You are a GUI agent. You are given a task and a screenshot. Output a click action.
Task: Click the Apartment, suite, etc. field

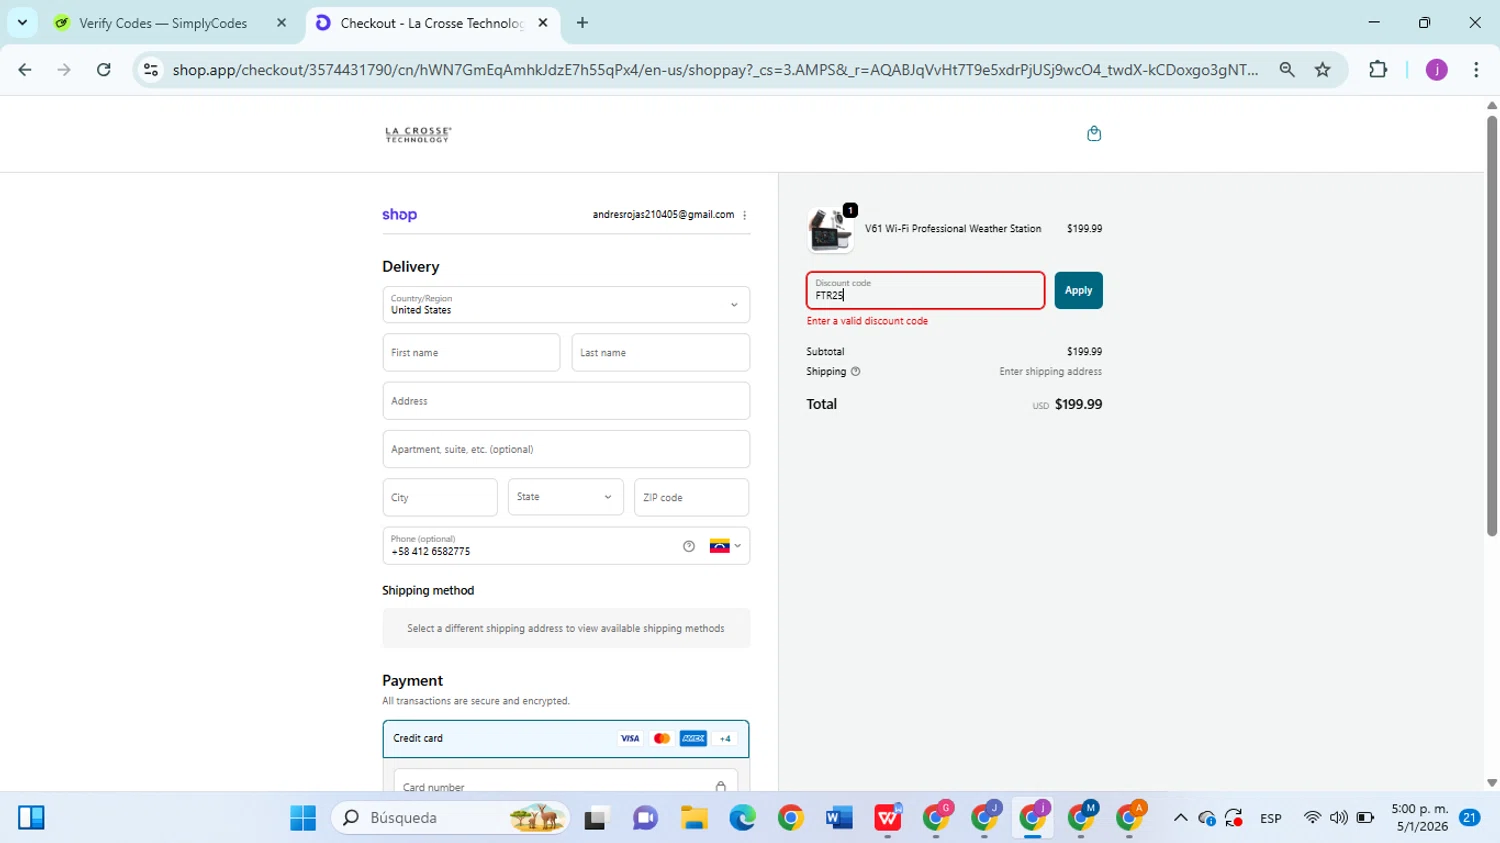tap(566, 449)
